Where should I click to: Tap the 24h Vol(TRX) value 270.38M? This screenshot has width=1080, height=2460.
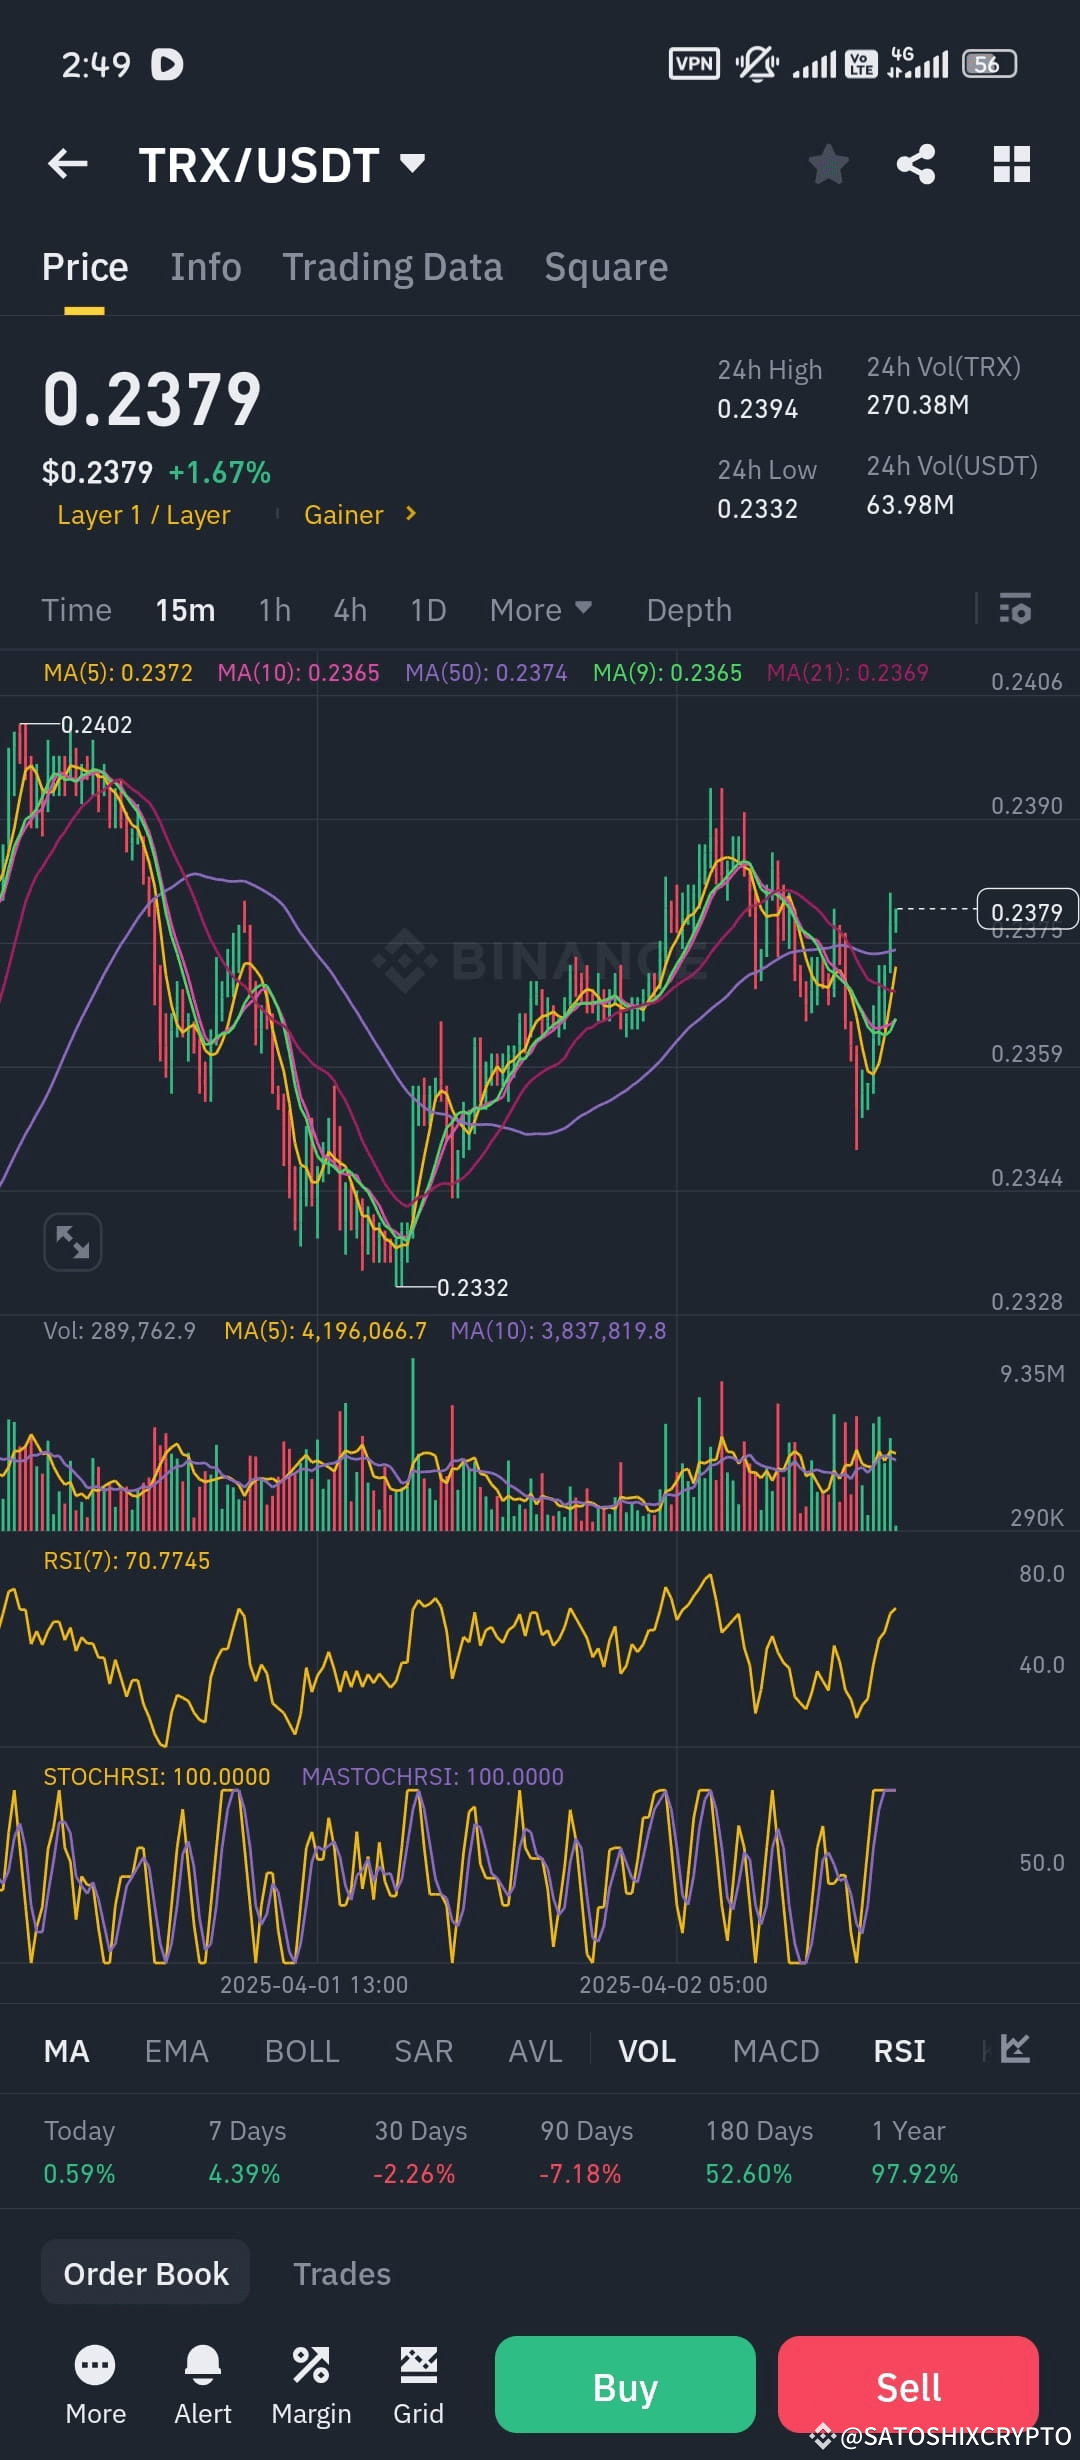[x=917, y=405]
